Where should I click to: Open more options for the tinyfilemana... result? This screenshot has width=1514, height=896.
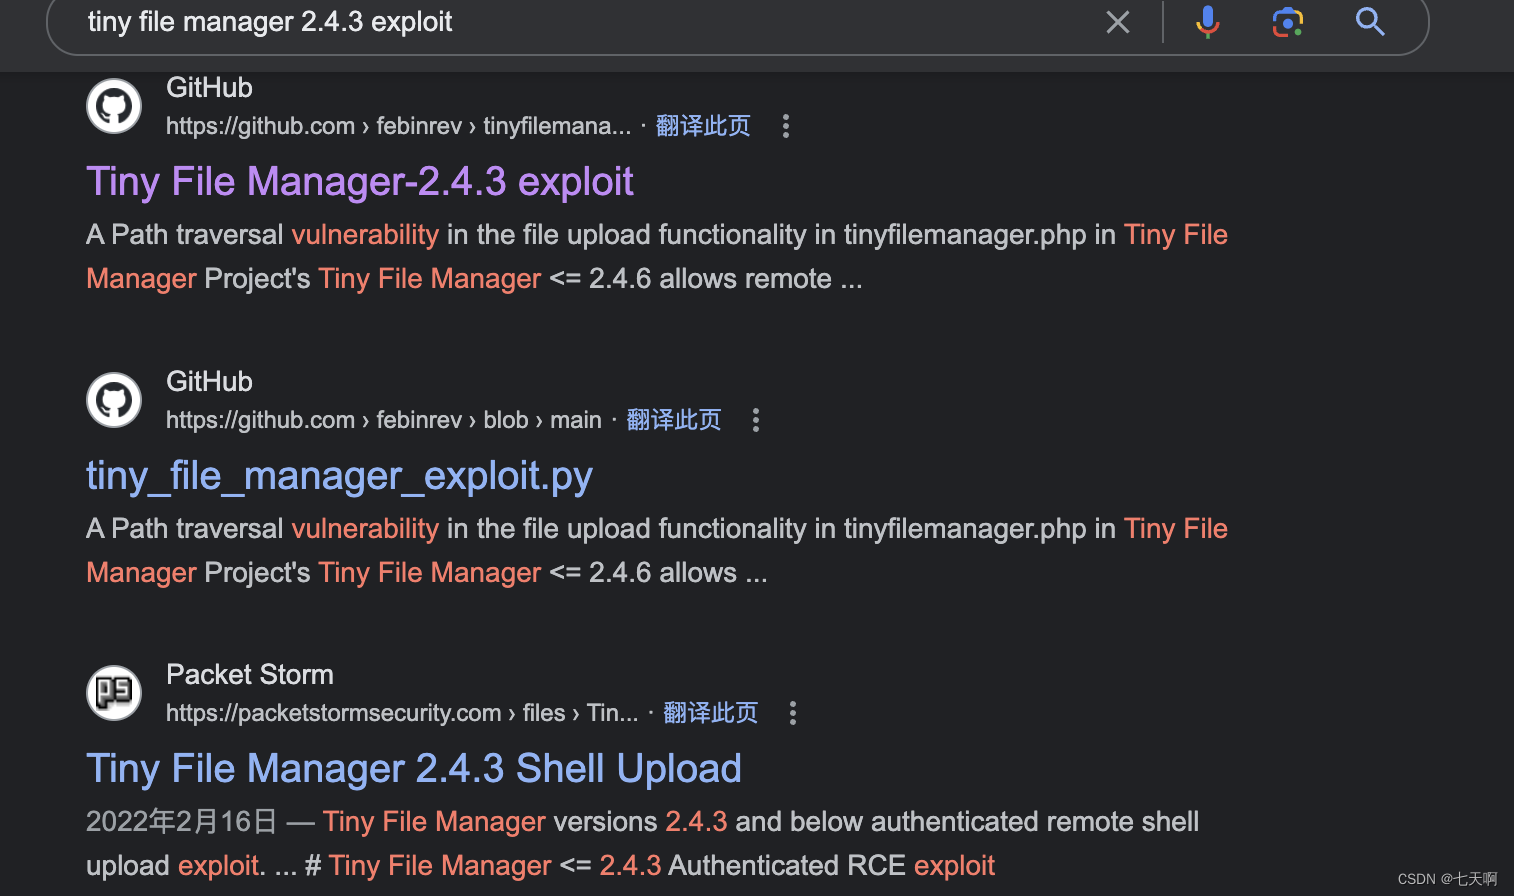point(786,126)
